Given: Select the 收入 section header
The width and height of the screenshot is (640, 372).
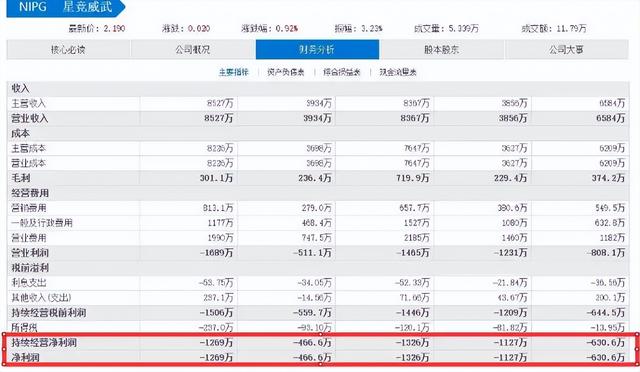Looking at the screenshot, I should click(x=20, y=88).
